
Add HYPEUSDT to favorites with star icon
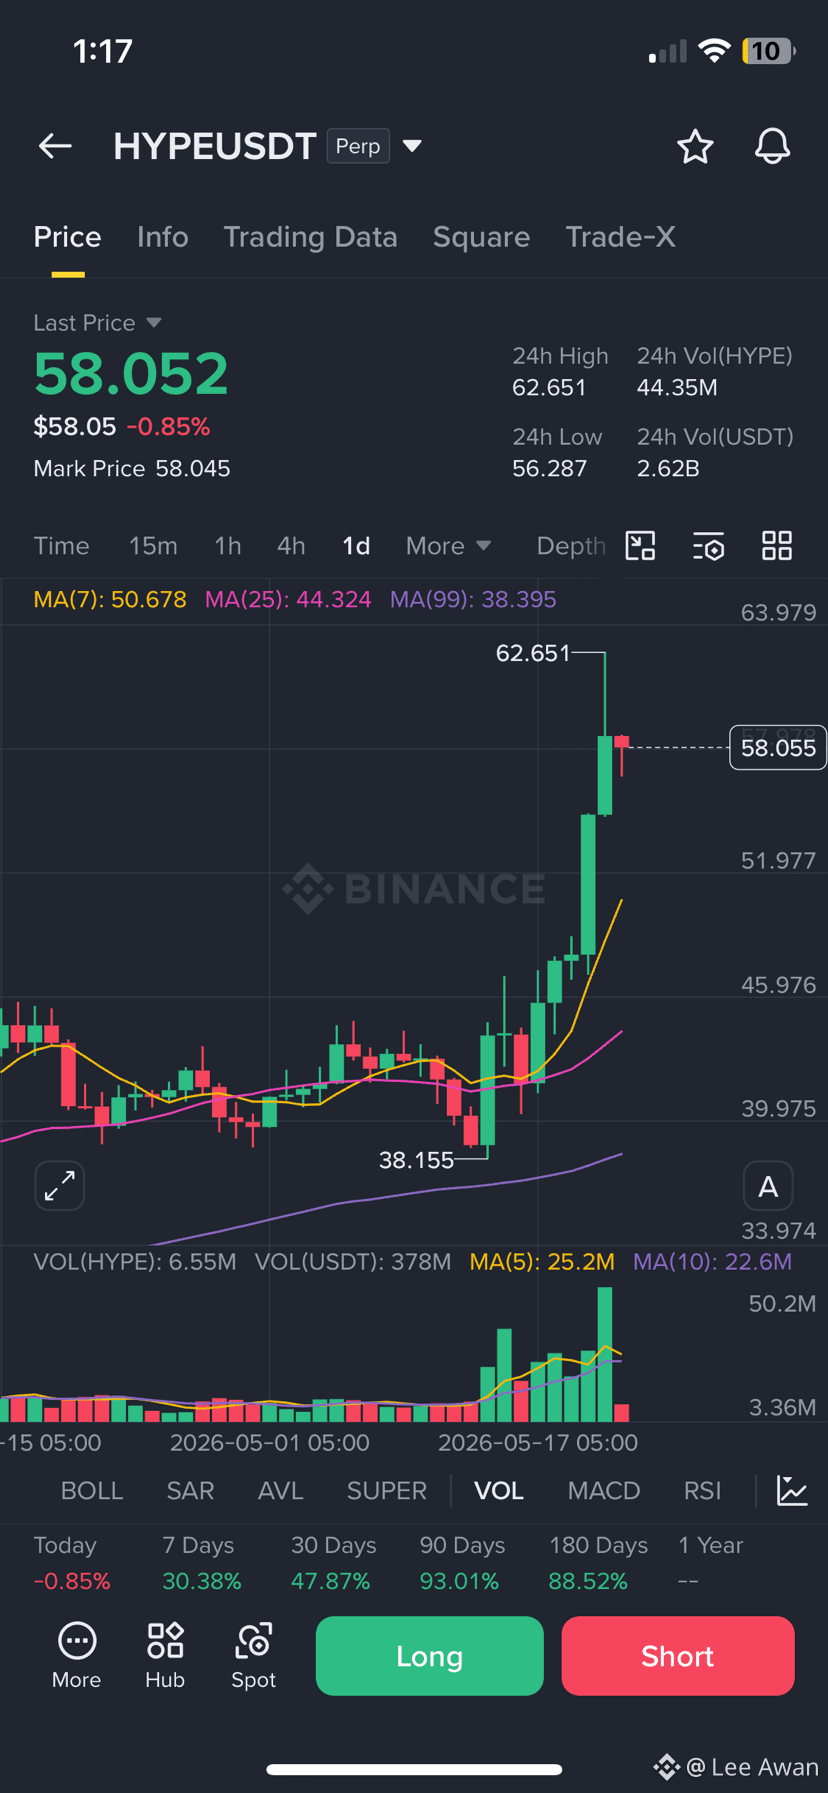[x=695, y=146]
